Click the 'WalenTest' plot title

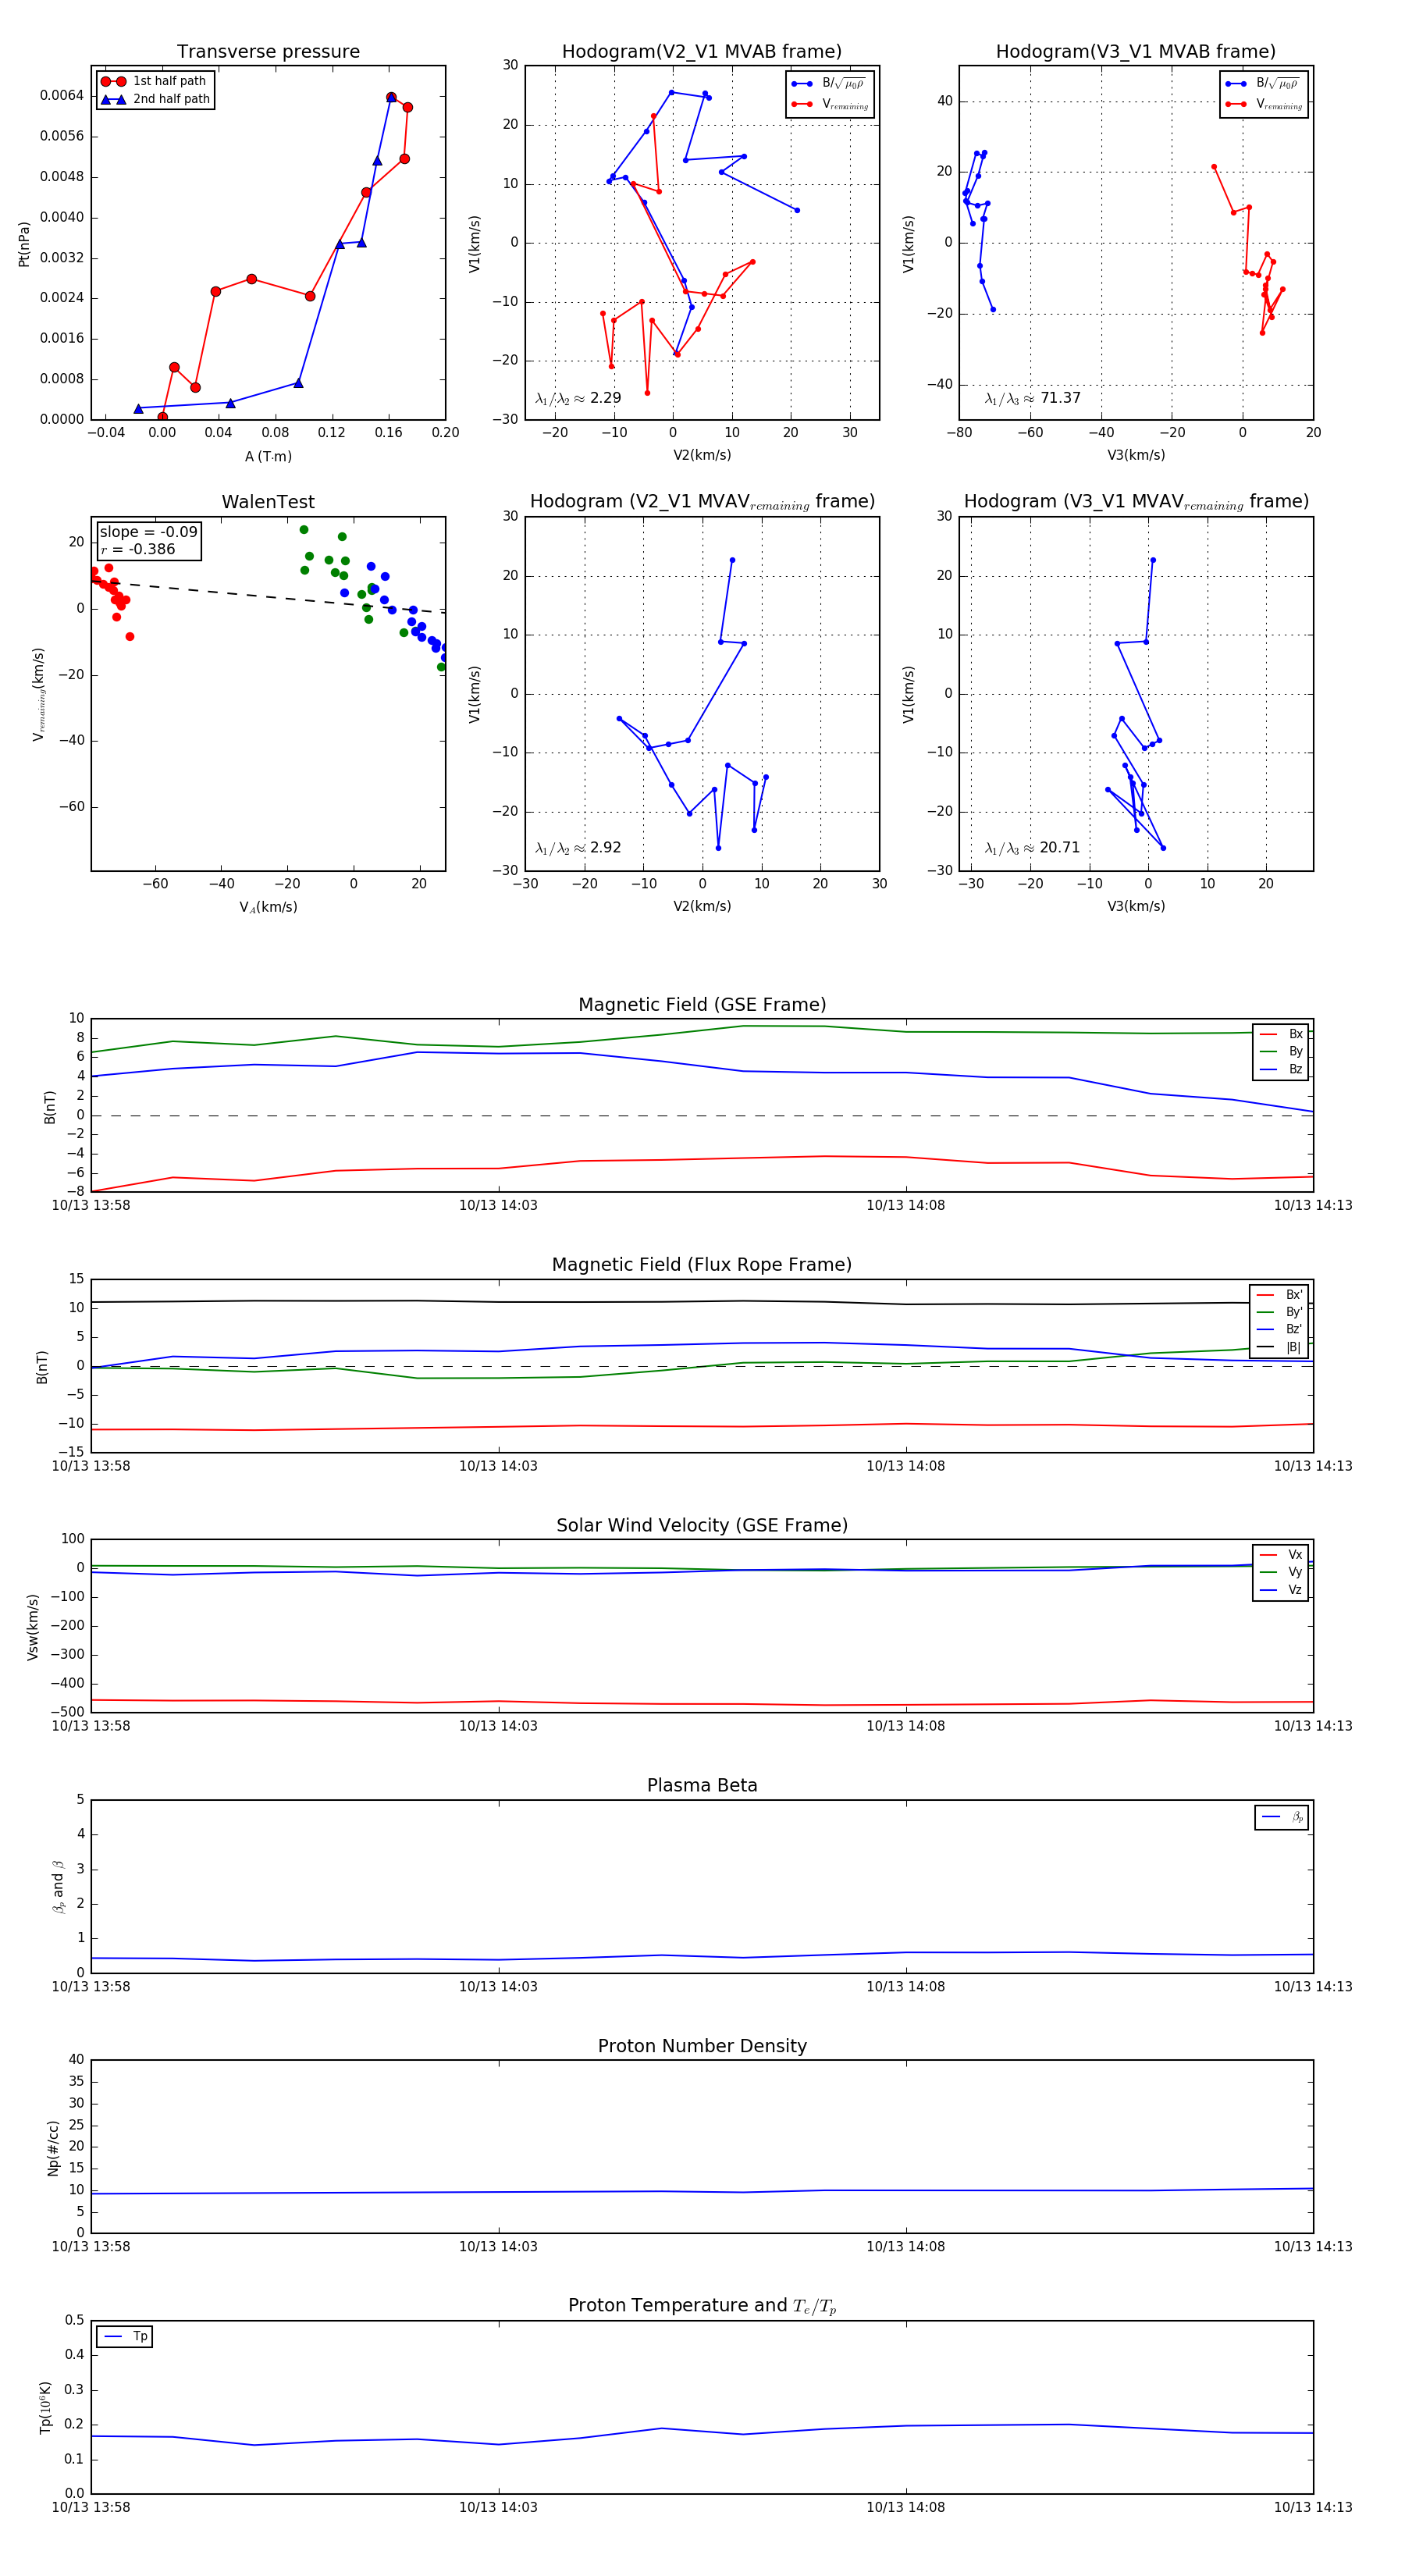pyautogui.click(x=268, y=502)
